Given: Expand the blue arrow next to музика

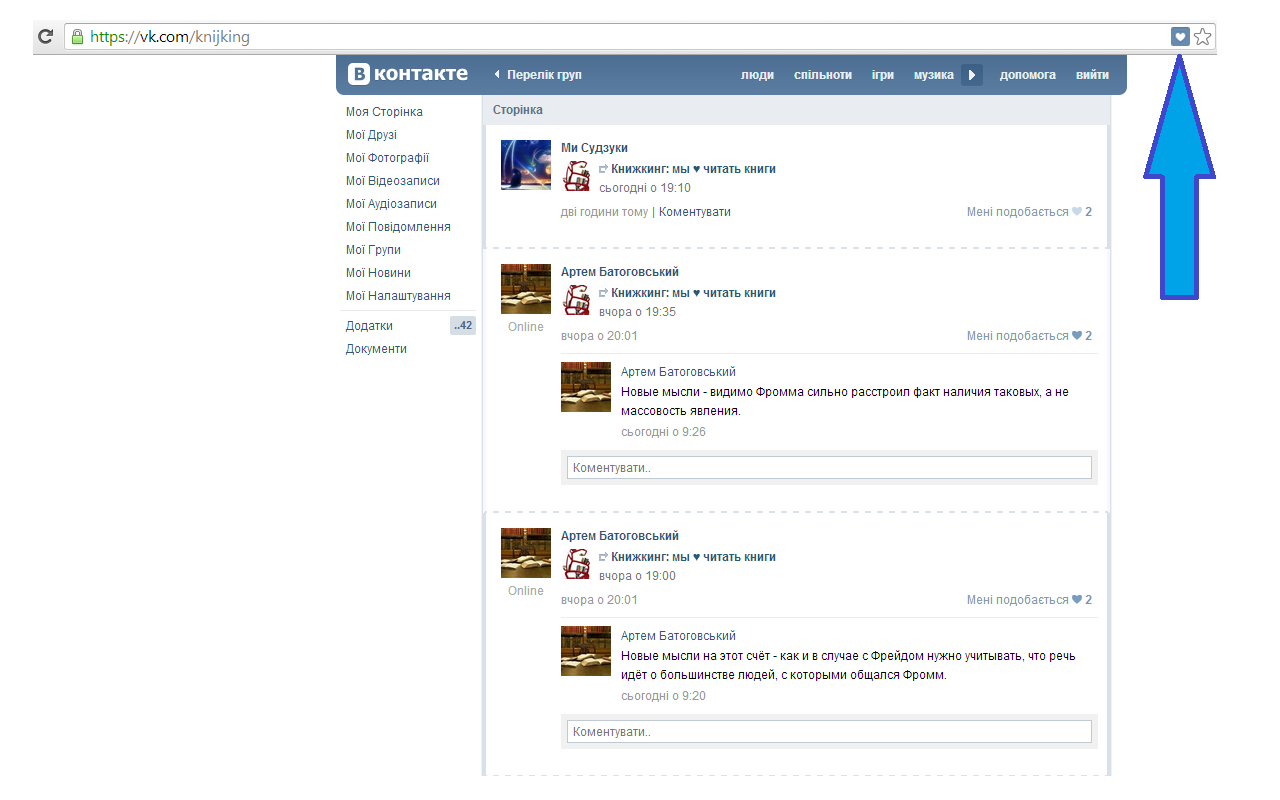Looking at the screenshot, I should click(971, 74).
